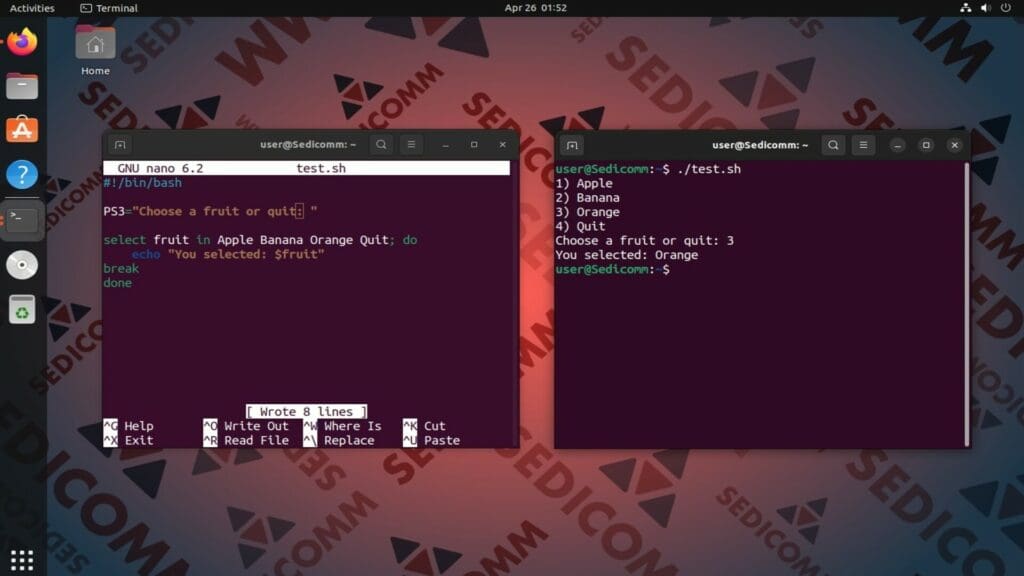Open the Help icon in the dock
The height and width of the screenshot is (576, 1024).
pos(22,174)
